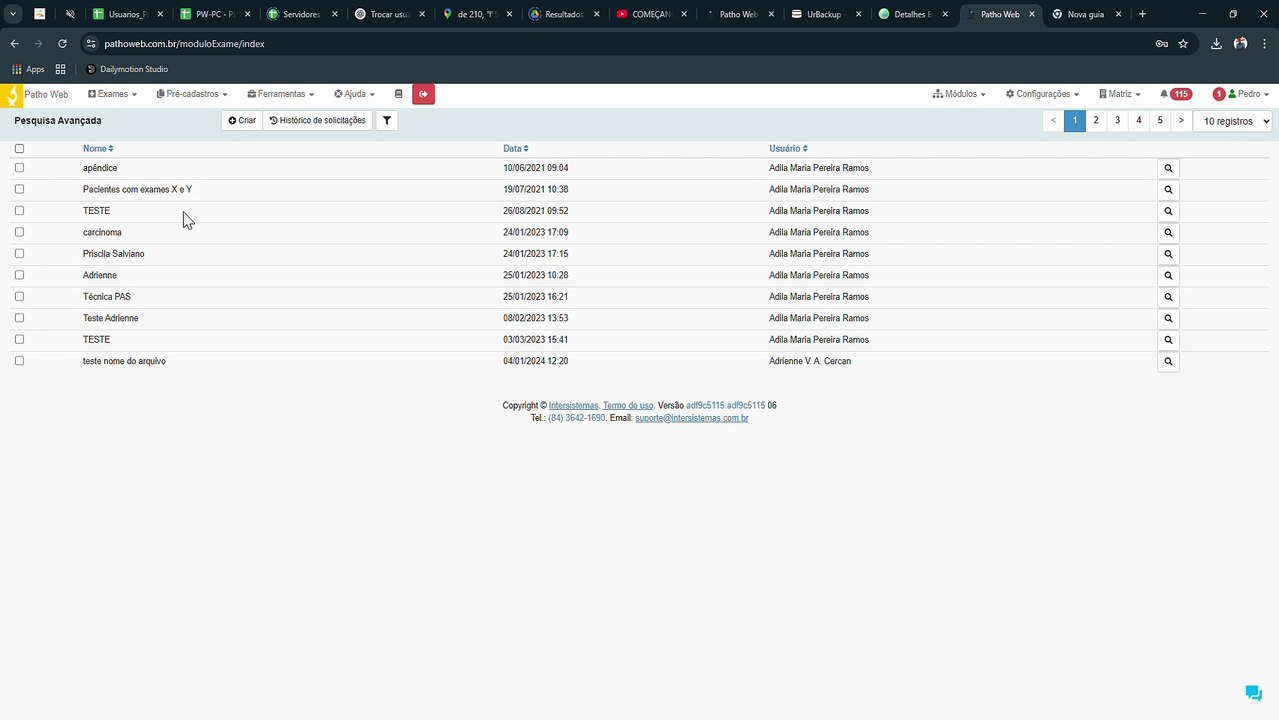Open the book manual icon in navbar
This screenshot has height=720, width=1279.
pos(398,94)
